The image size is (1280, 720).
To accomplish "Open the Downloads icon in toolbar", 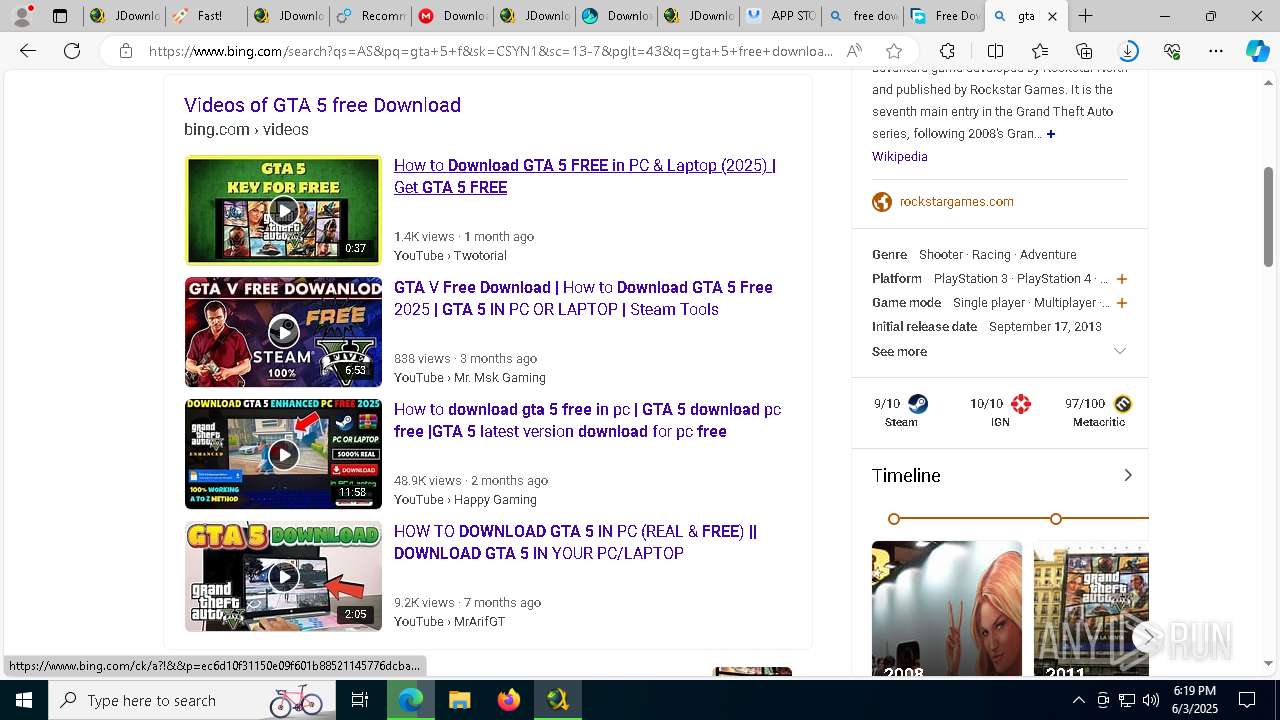I will [x=1128, y=51].
